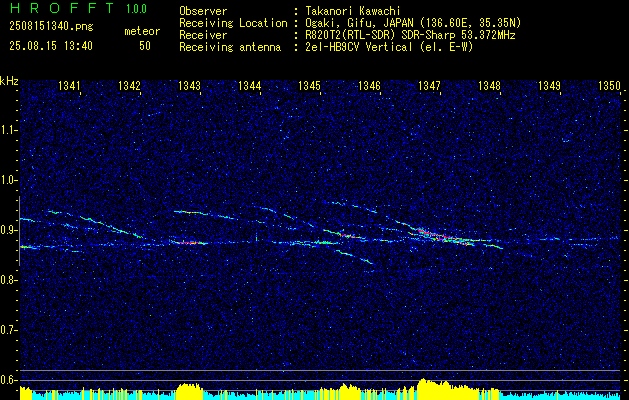Click the HROFFT title text
The width and height of the screenshot is (629, 400).
click(61, 8)
